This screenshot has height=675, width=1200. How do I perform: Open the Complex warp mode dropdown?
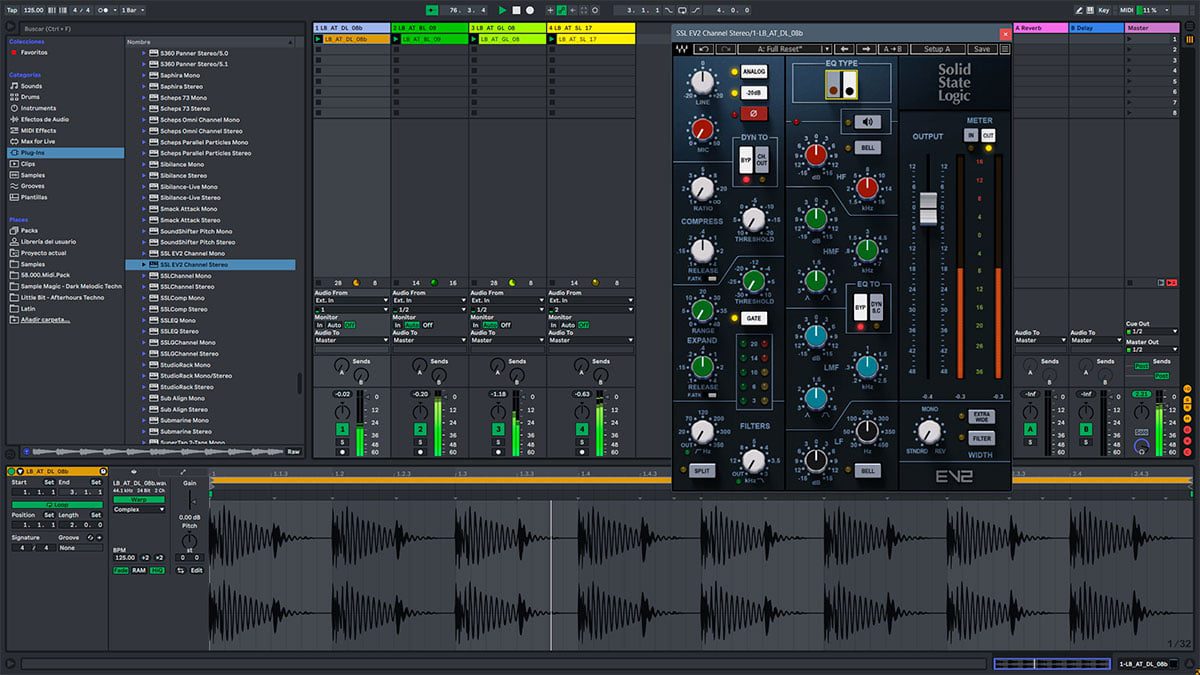[139, 509]
